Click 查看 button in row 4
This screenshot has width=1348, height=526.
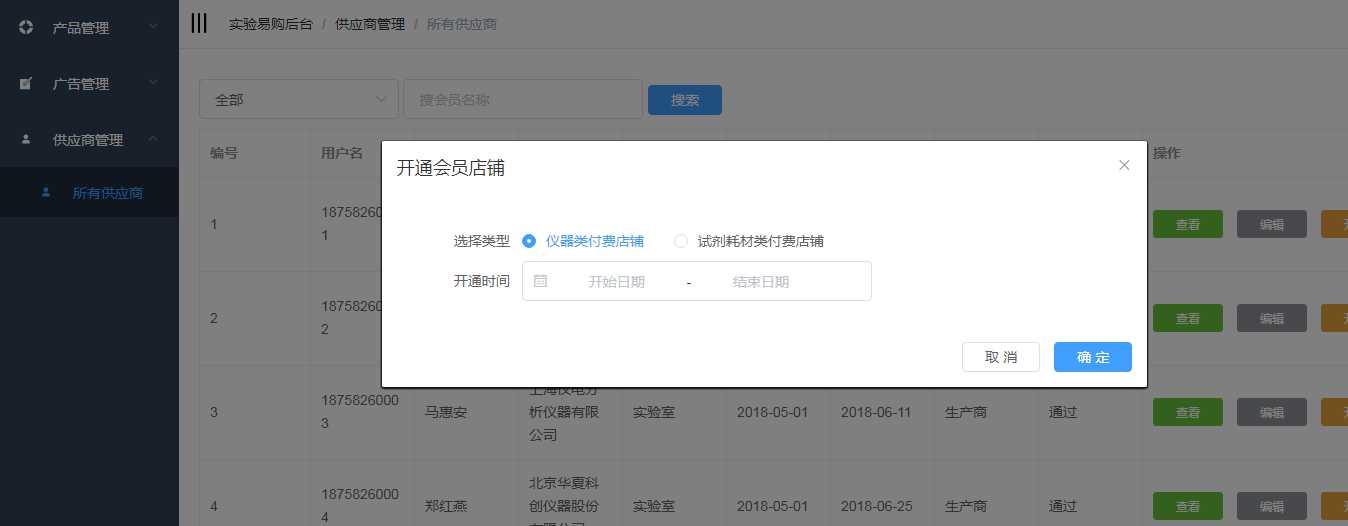(1188, 506)
